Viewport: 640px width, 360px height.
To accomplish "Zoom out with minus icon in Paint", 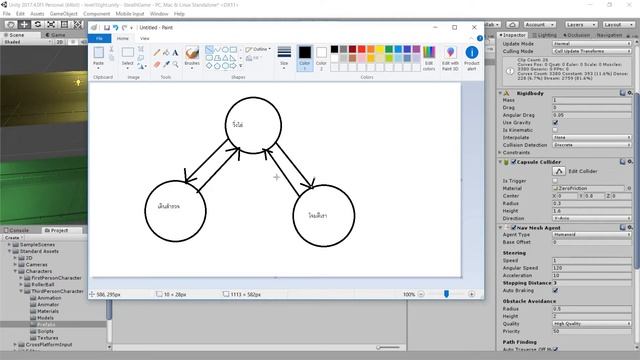I will [421, 294].
